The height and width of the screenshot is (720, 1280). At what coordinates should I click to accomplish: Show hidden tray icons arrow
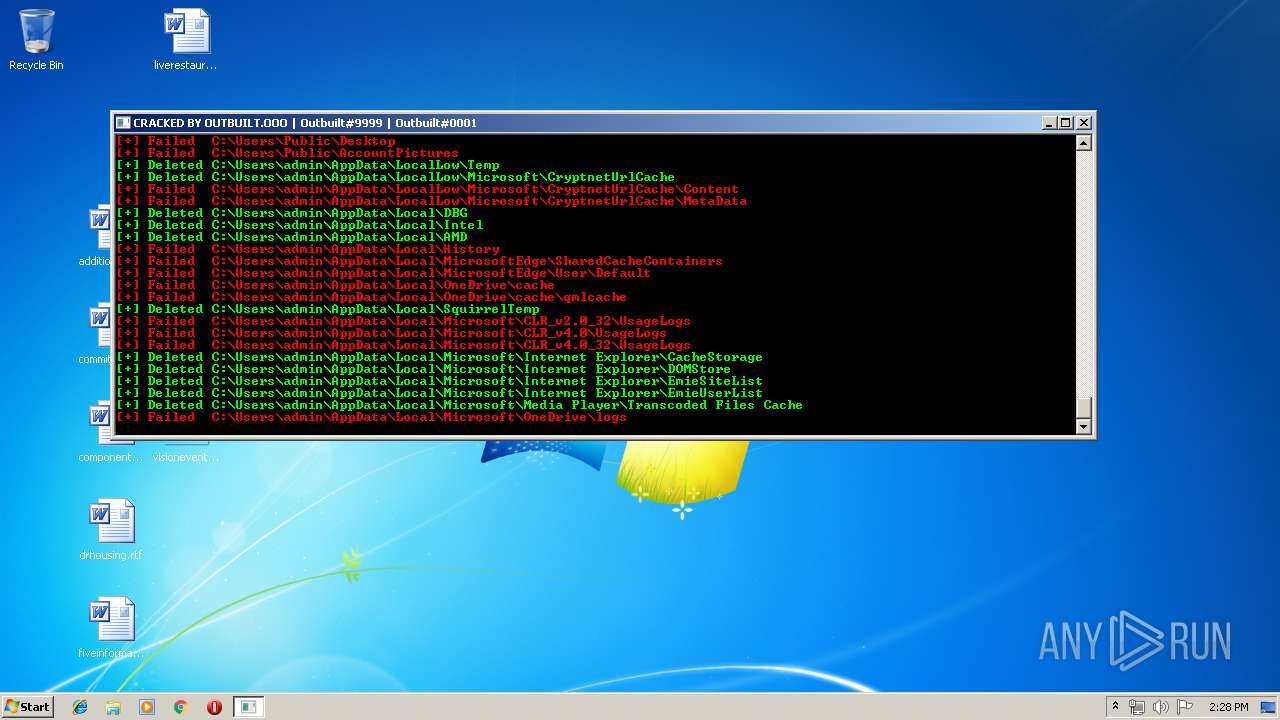(x=1116, y=707)
